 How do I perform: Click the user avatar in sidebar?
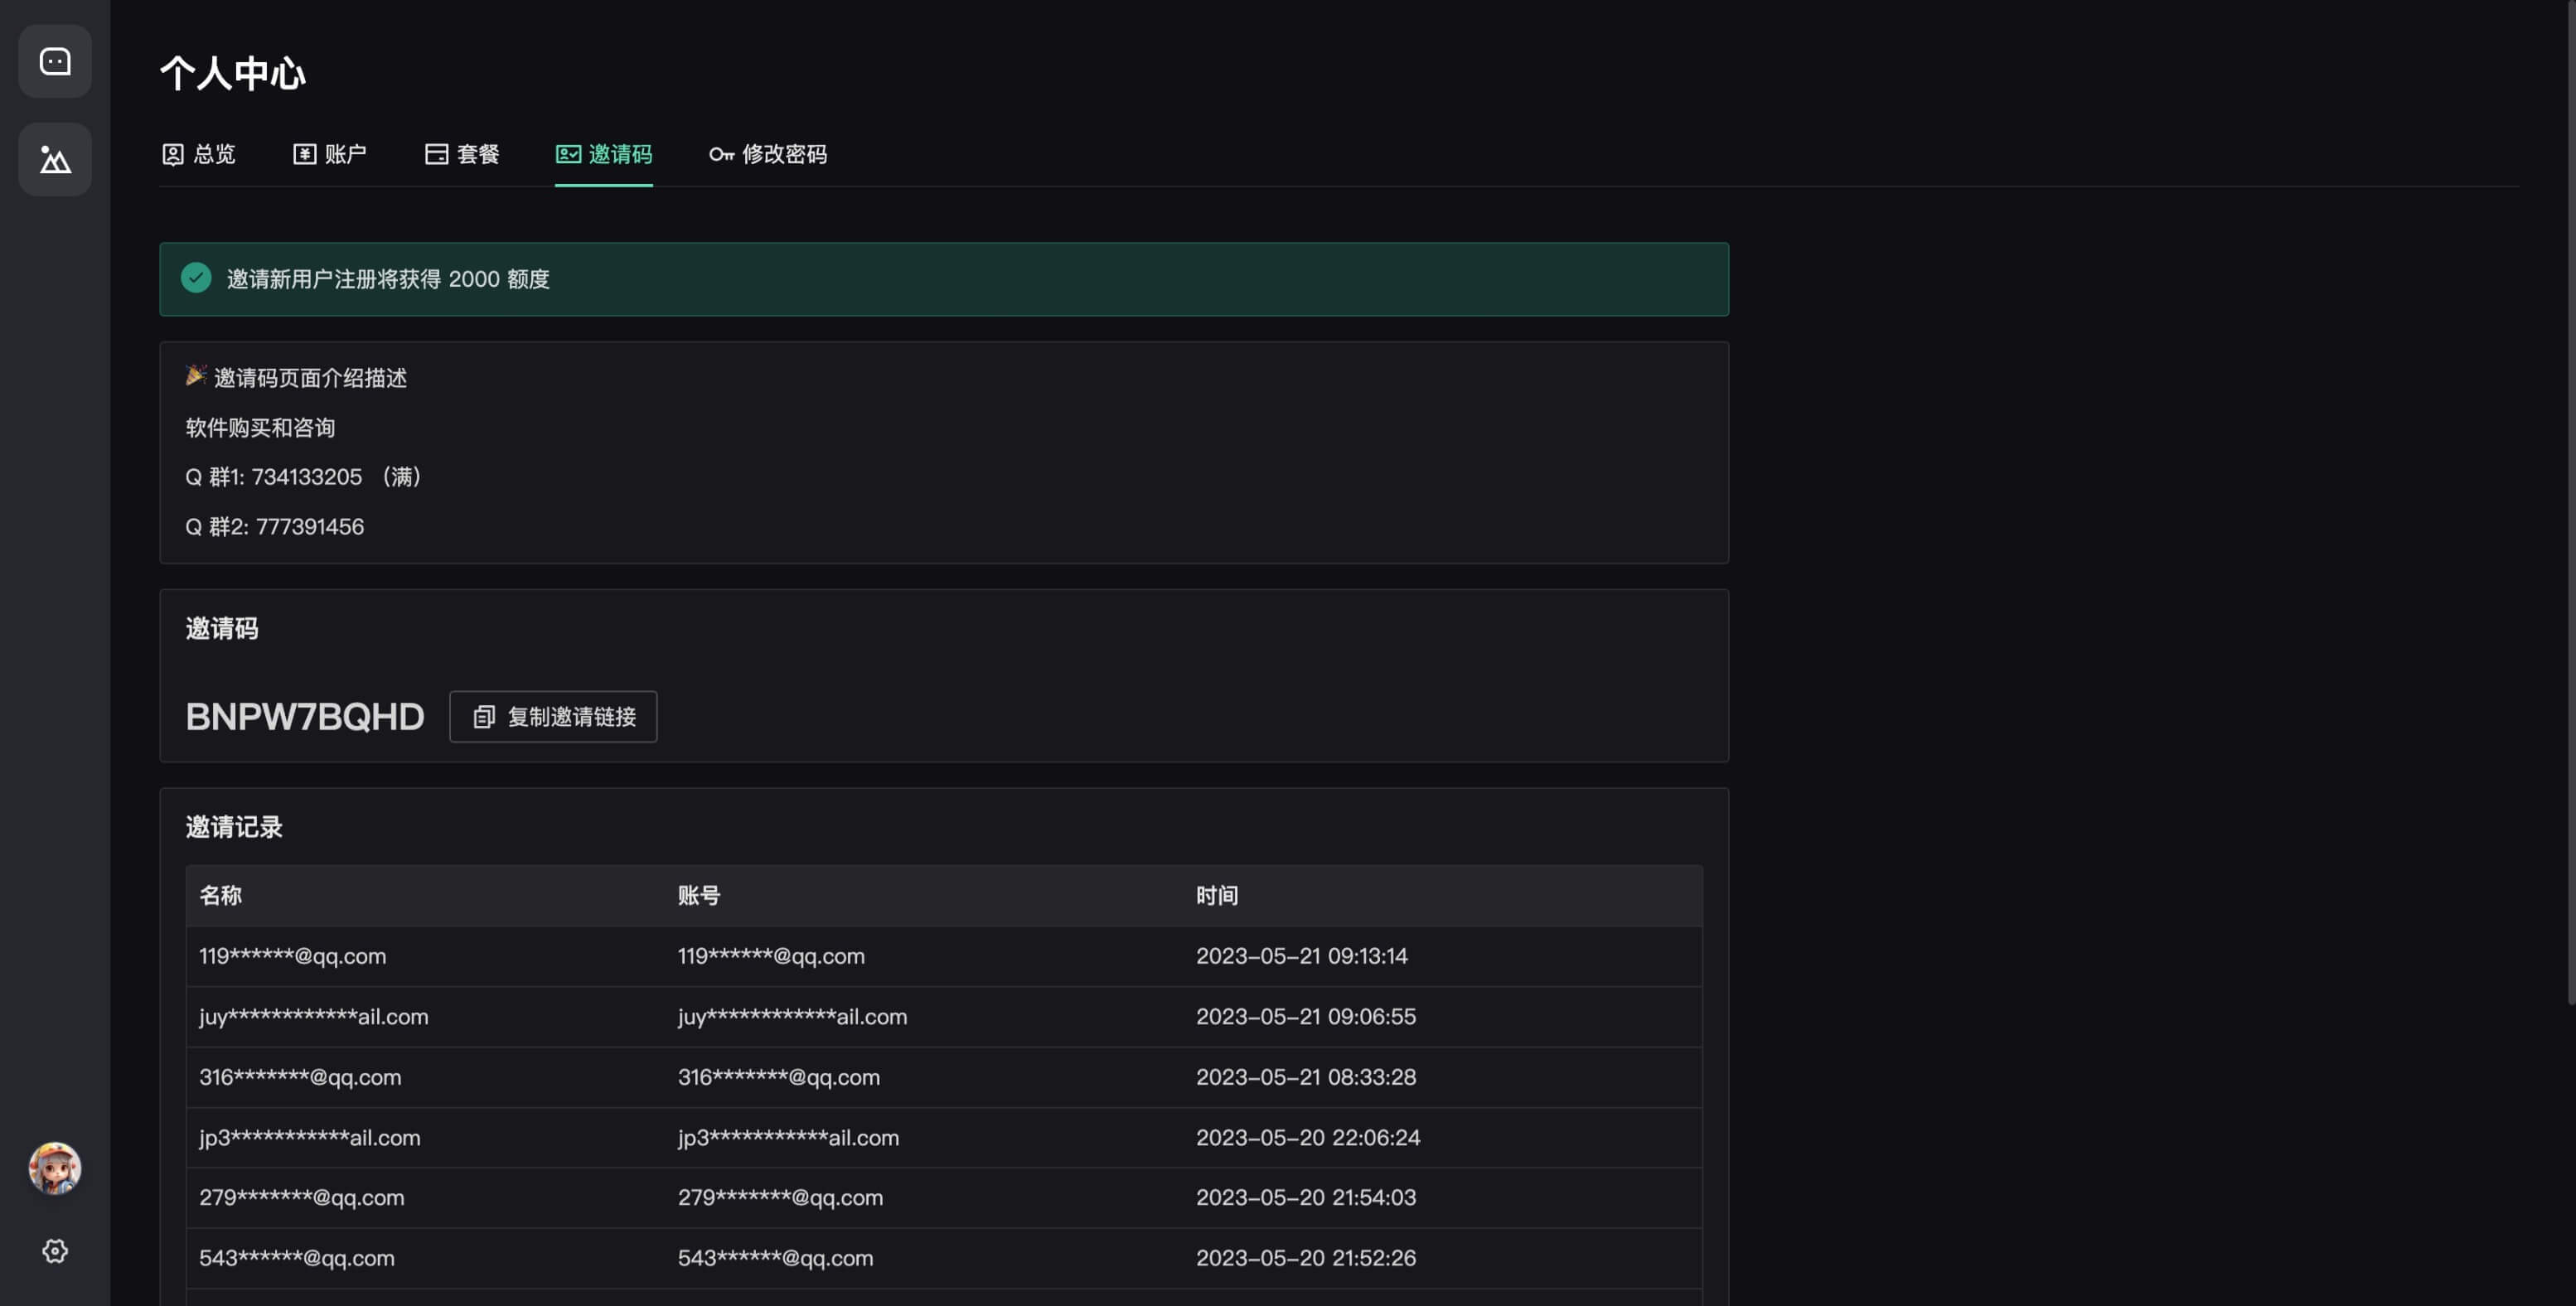coord(55,1168)
